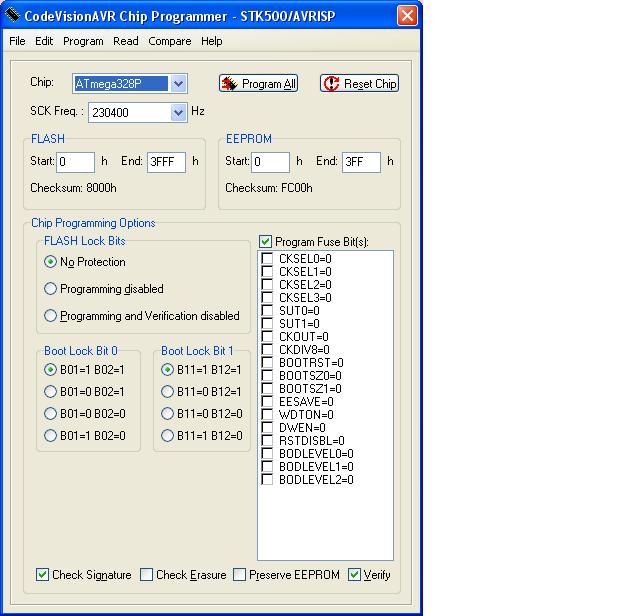The height and width of the screenshot is (616, 640).
Task: Check the CKSEL1=0 fuse bit
Action: [267, 271]
